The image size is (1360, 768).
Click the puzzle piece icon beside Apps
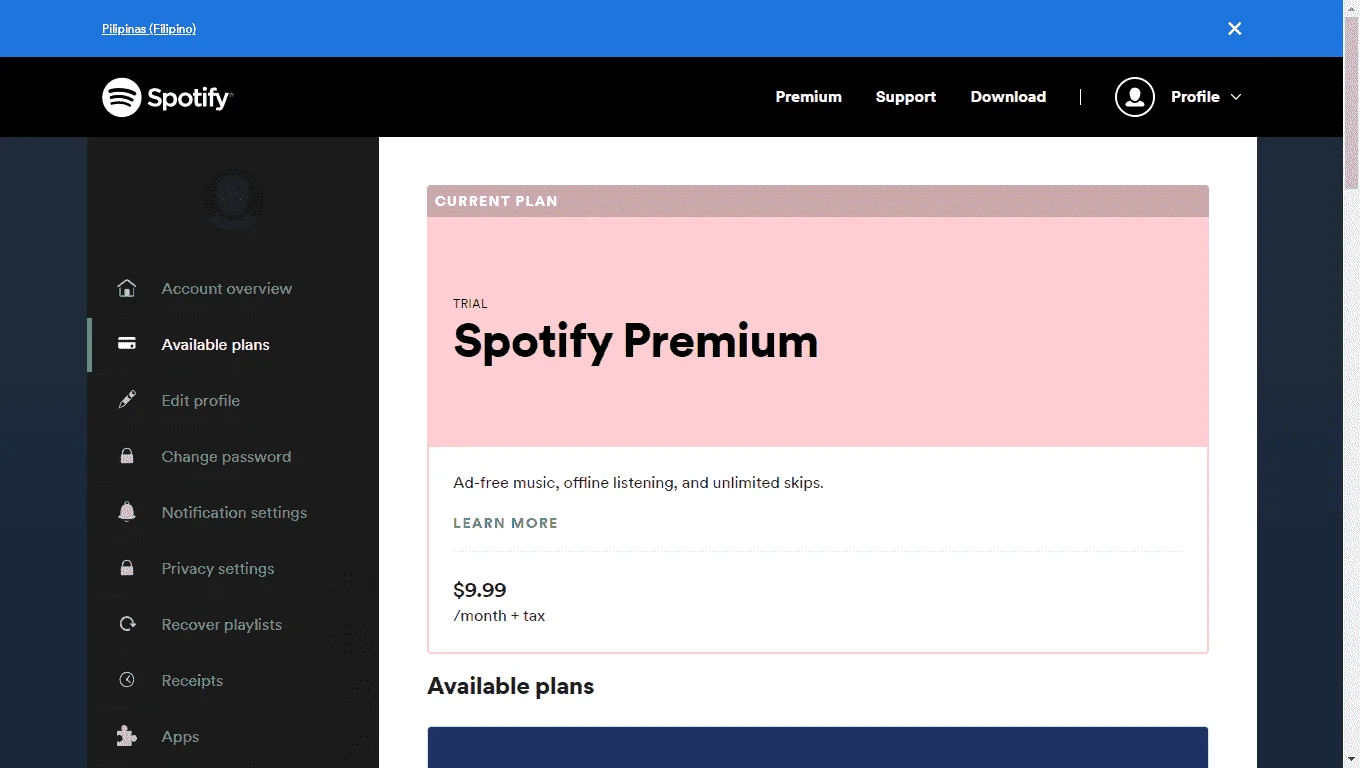coord(127,736)
